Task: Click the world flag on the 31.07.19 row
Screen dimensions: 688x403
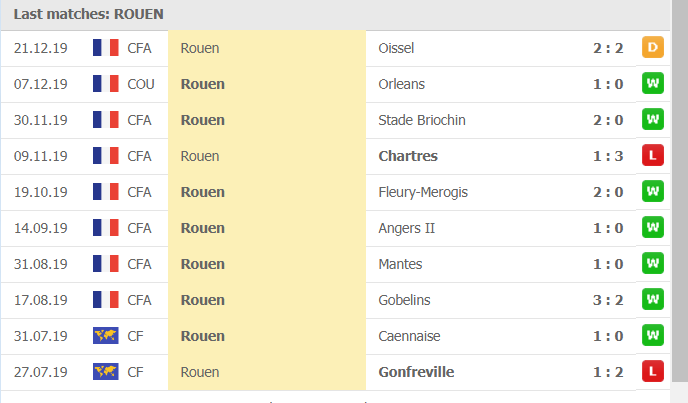Action: 105,336
